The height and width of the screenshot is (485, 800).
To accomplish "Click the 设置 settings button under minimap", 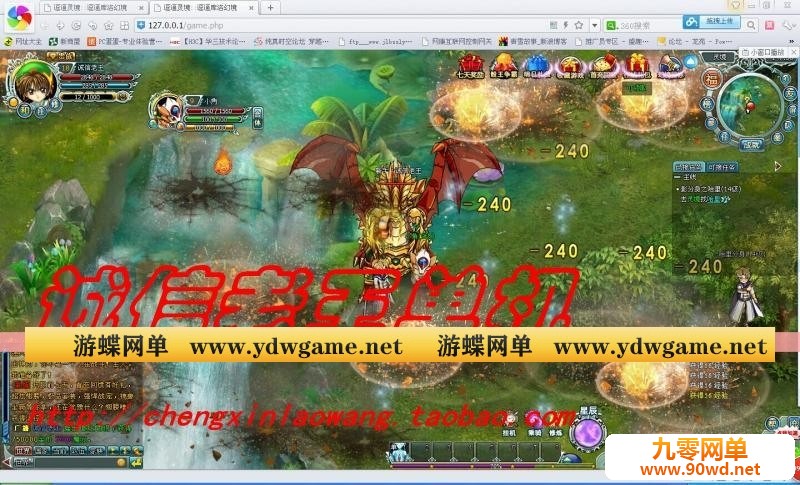I will point(752,145).
